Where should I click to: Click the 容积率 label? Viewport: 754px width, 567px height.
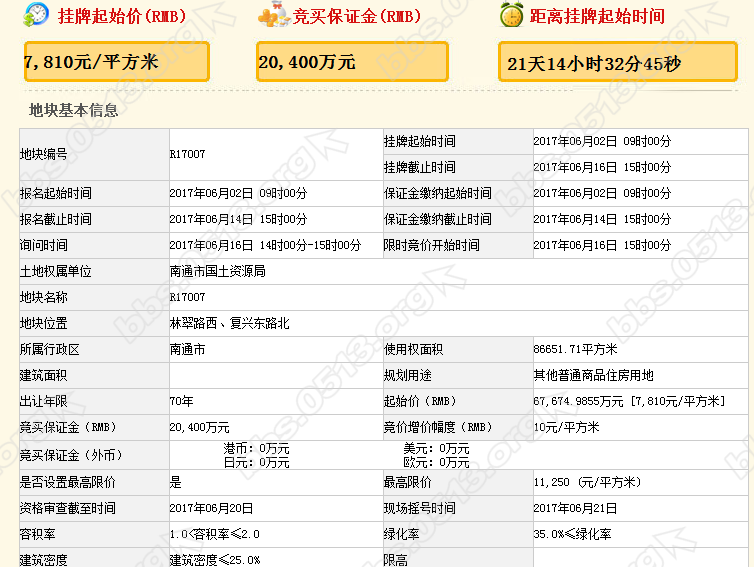pos(38,534)
